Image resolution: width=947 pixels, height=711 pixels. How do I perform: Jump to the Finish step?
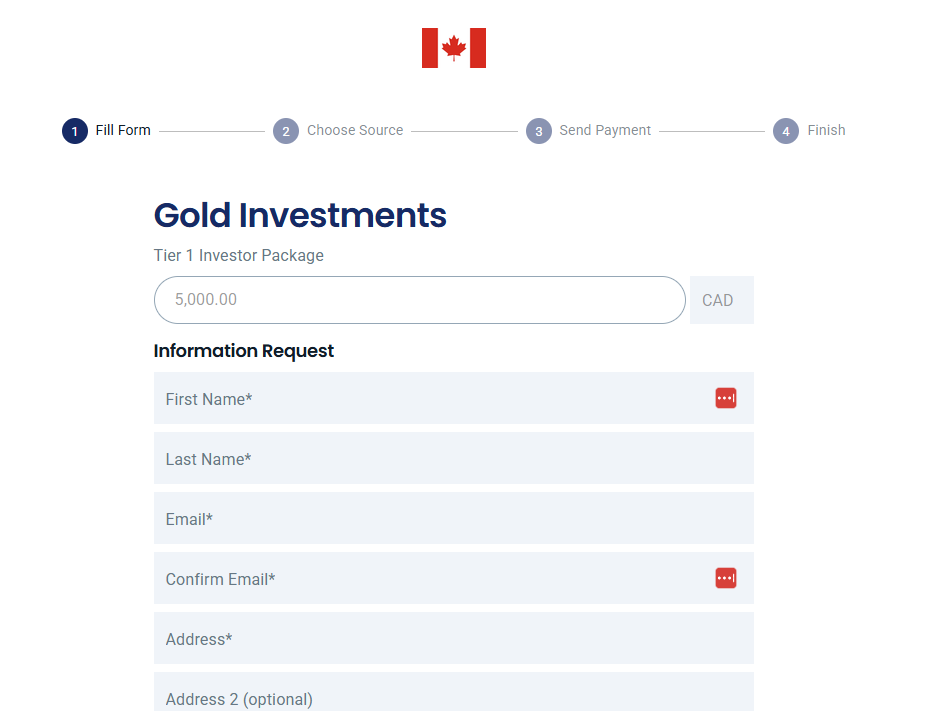click(x=826, y=130)
